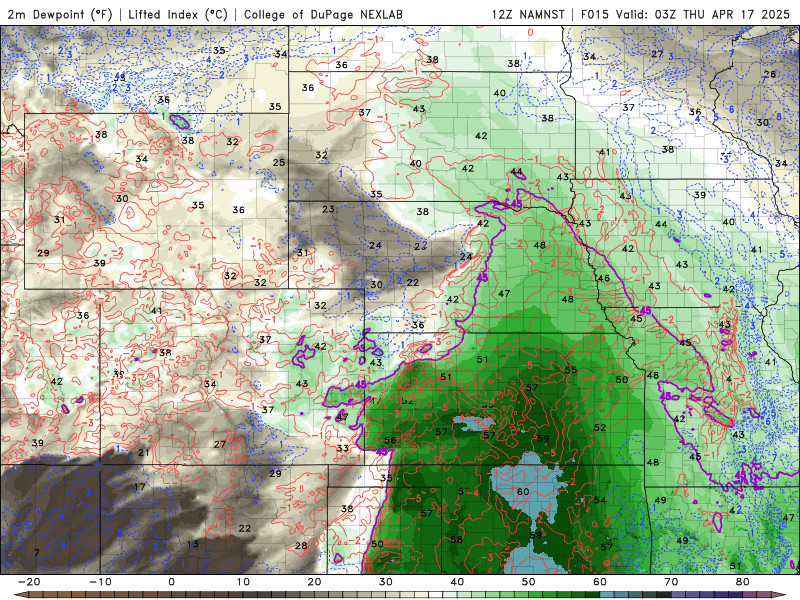
Task: Click the "Lifted Index (°C)" title text
Action: (178, 14)
